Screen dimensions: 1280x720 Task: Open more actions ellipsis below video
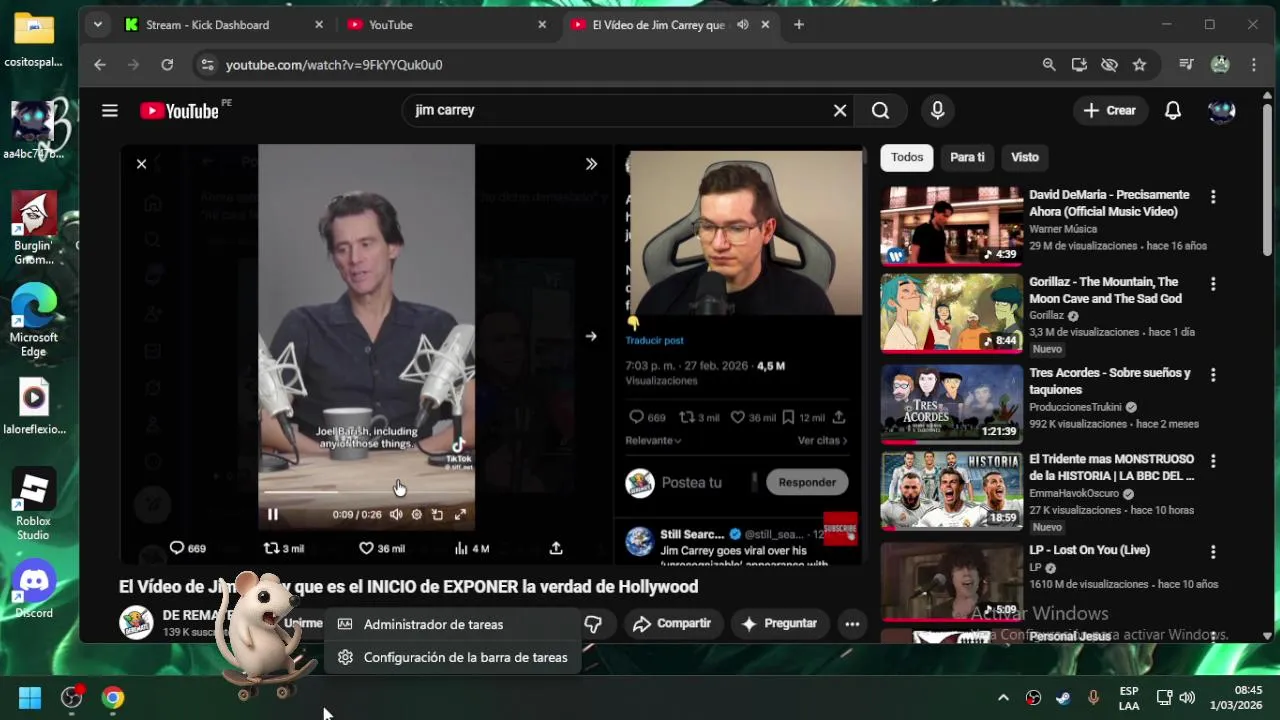point(852,623)
